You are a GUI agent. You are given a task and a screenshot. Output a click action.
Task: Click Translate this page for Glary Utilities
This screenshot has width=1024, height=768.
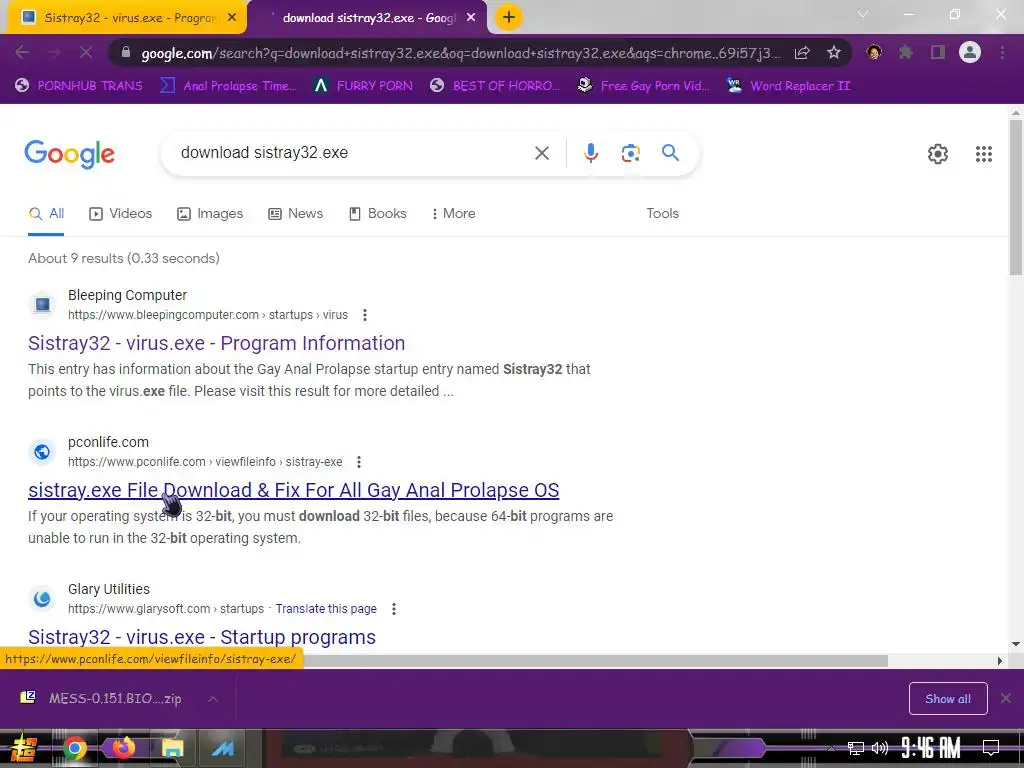tap(326, 609)
